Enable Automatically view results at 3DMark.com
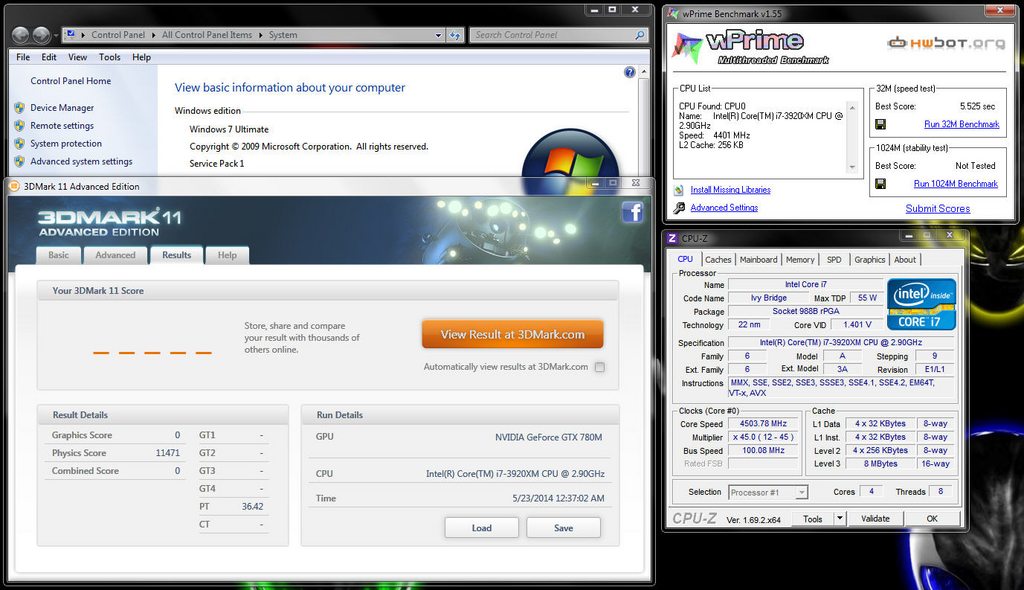The image size is (1024, 590). click(x=600, y=367)
